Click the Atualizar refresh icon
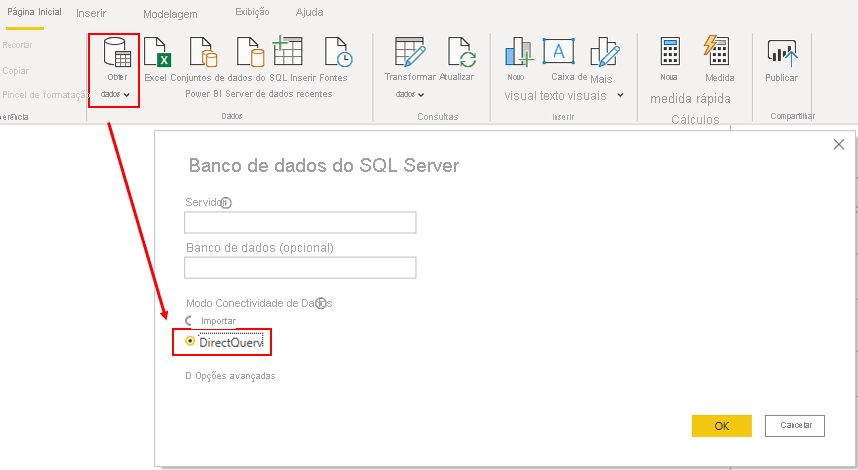 [461, 52]
